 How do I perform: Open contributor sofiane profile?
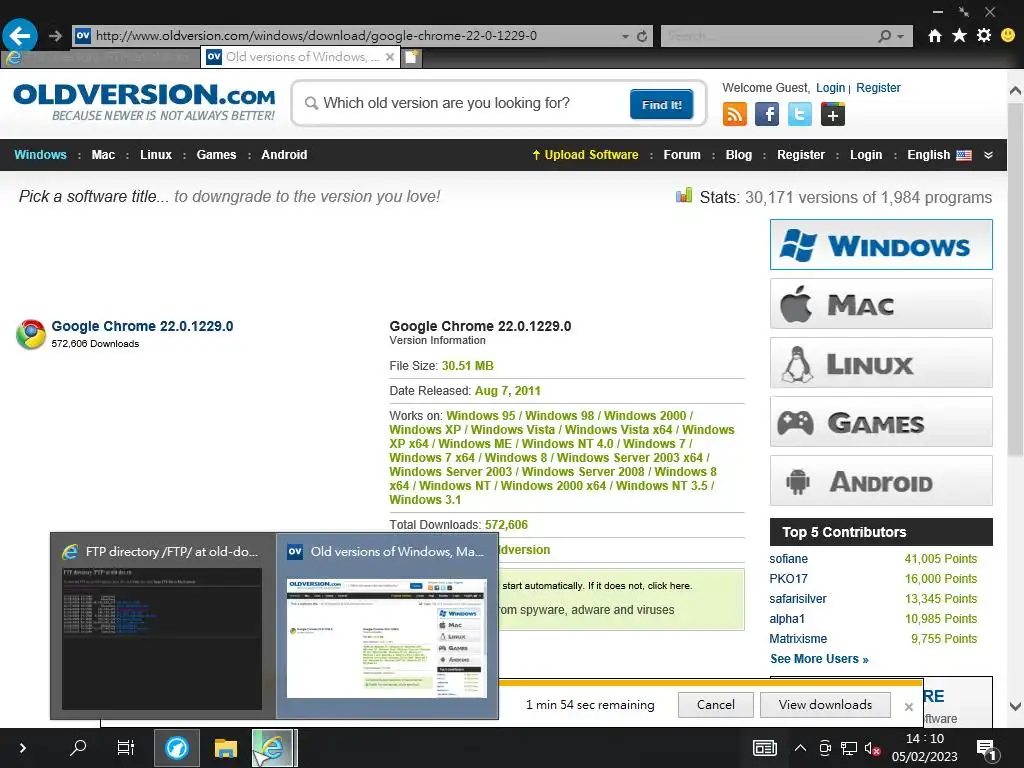click(788, 559)
